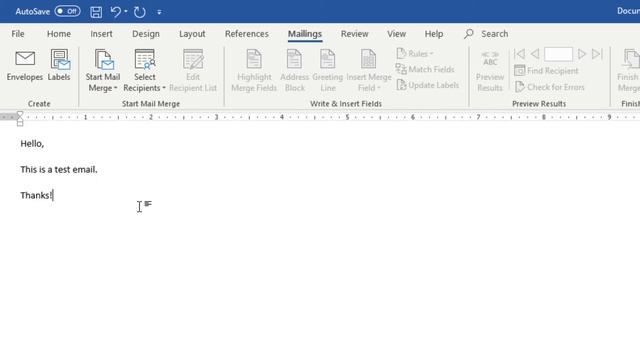Open the Undo history dropdown arrow
Screen dimensions: 640x360
pyautogui.click(x=126, y=12)
